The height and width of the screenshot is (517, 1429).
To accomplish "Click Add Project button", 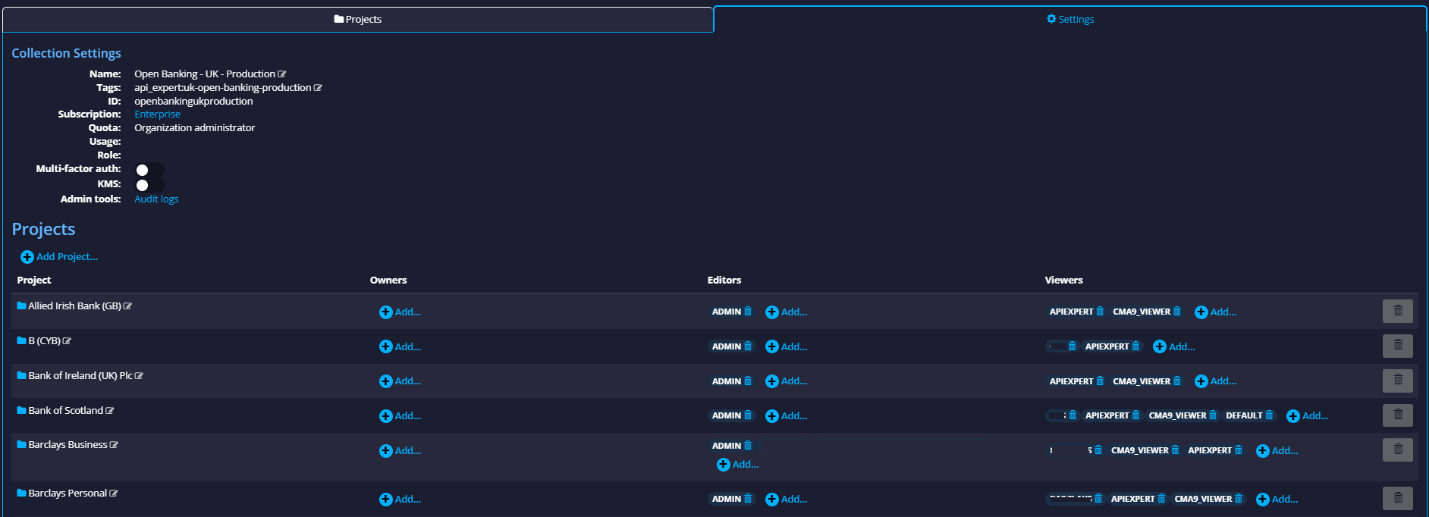I will (x=59, y=257).
